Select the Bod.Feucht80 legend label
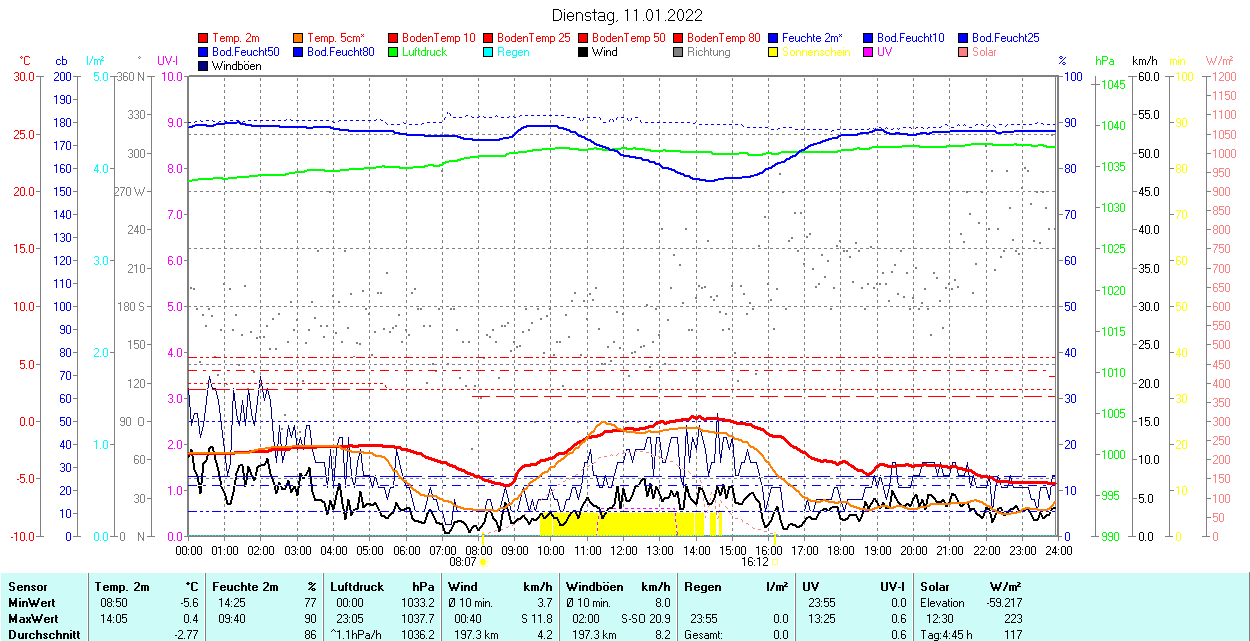 click(x=340, y=52)
